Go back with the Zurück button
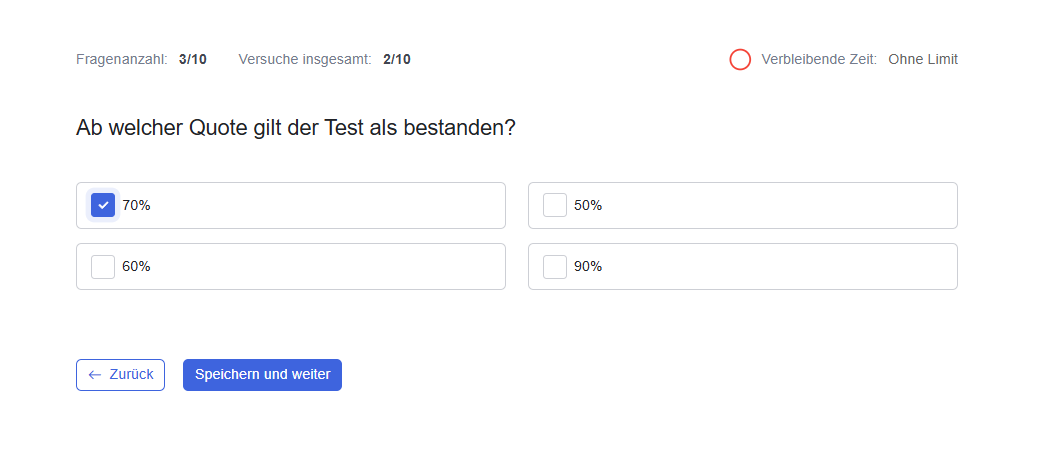The height and width of the screenshot is (469, 1040). [x=120, y=375]
